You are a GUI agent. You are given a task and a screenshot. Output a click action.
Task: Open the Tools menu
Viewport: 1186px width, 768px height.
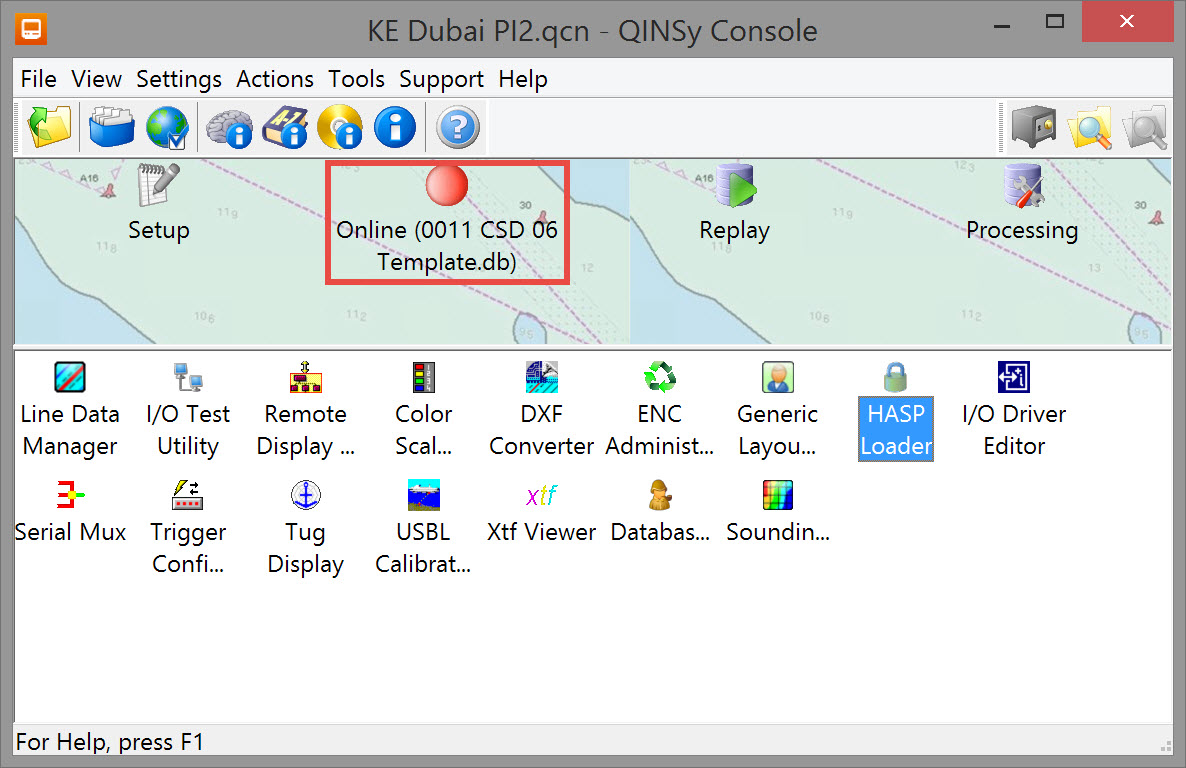(356, 79)
